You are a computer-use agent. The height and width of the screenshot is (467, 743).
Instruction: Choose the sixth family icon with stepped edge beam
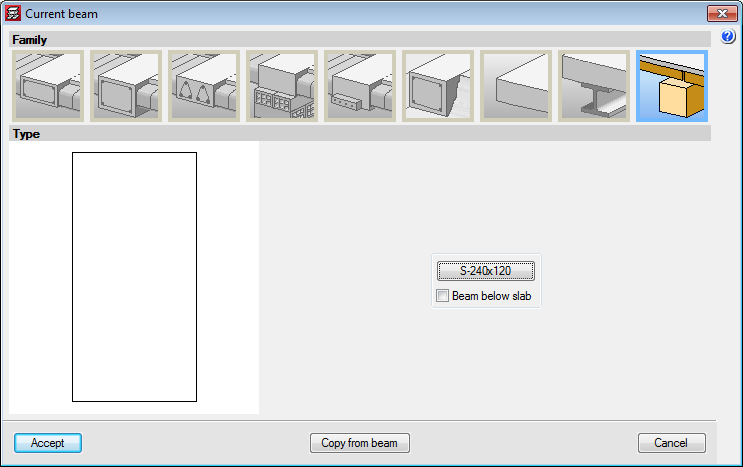[438, 86]
